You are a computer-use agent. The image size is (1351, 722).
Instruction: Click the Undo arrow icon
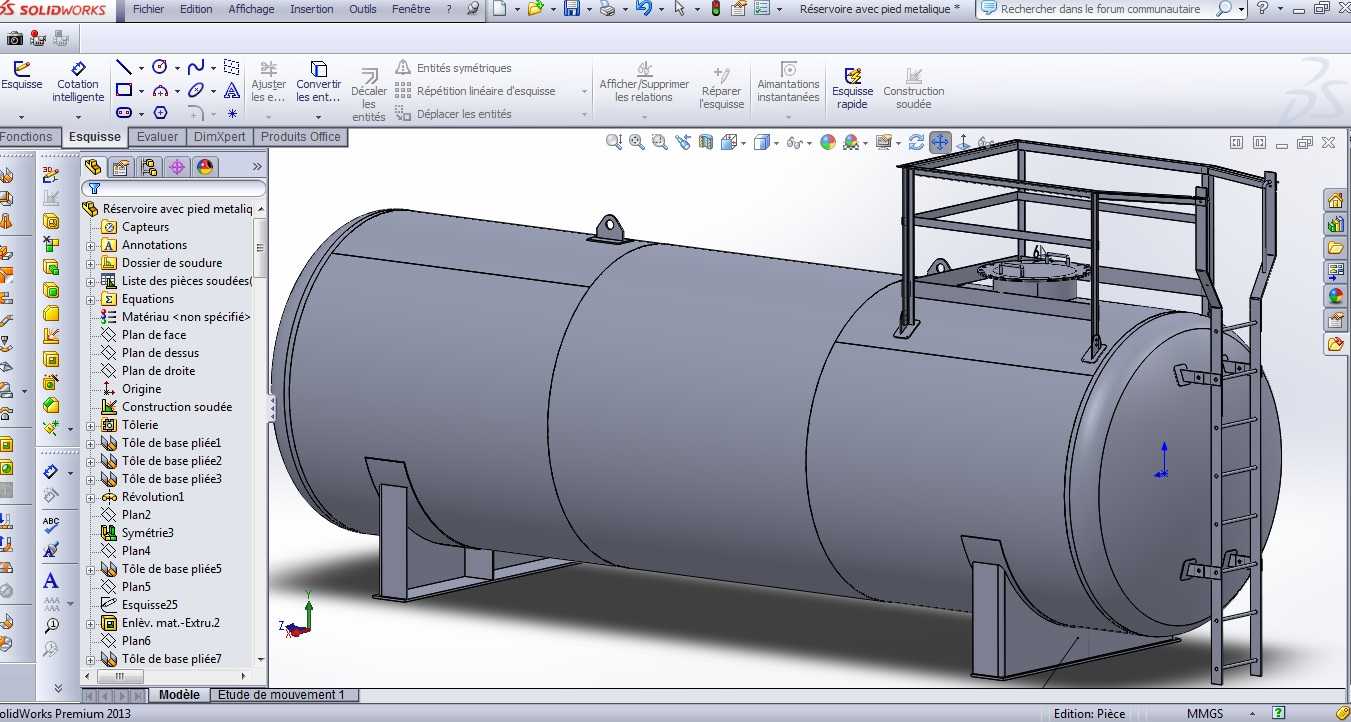643,9
